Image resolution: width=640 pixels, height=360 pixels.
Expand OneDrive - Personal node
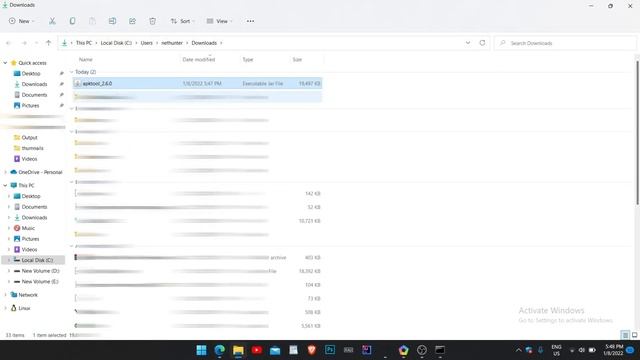click(x=5, y=172)
